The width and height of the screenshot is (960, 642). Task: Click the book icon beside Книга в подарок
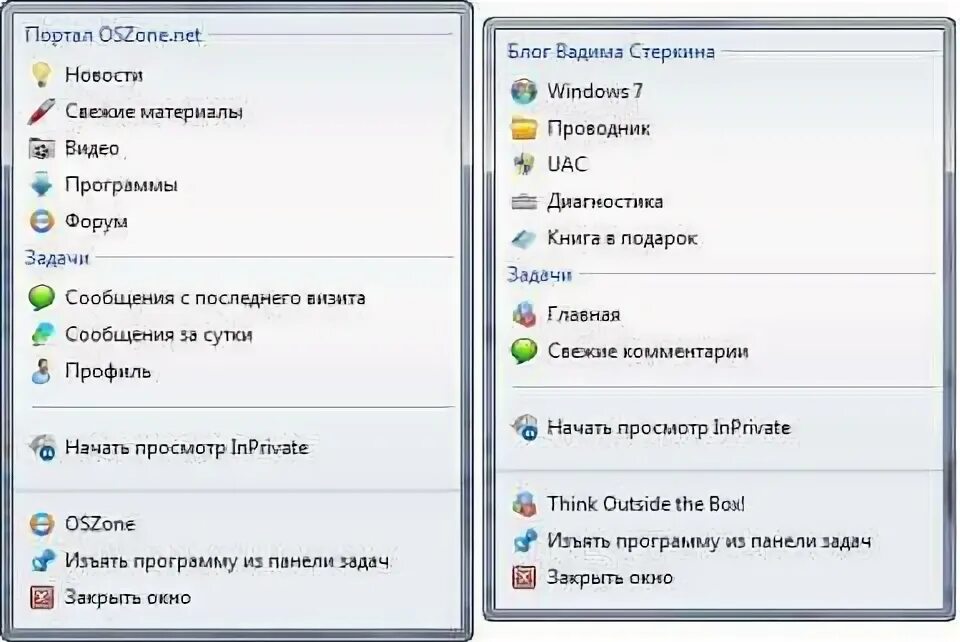click(523, 238)
